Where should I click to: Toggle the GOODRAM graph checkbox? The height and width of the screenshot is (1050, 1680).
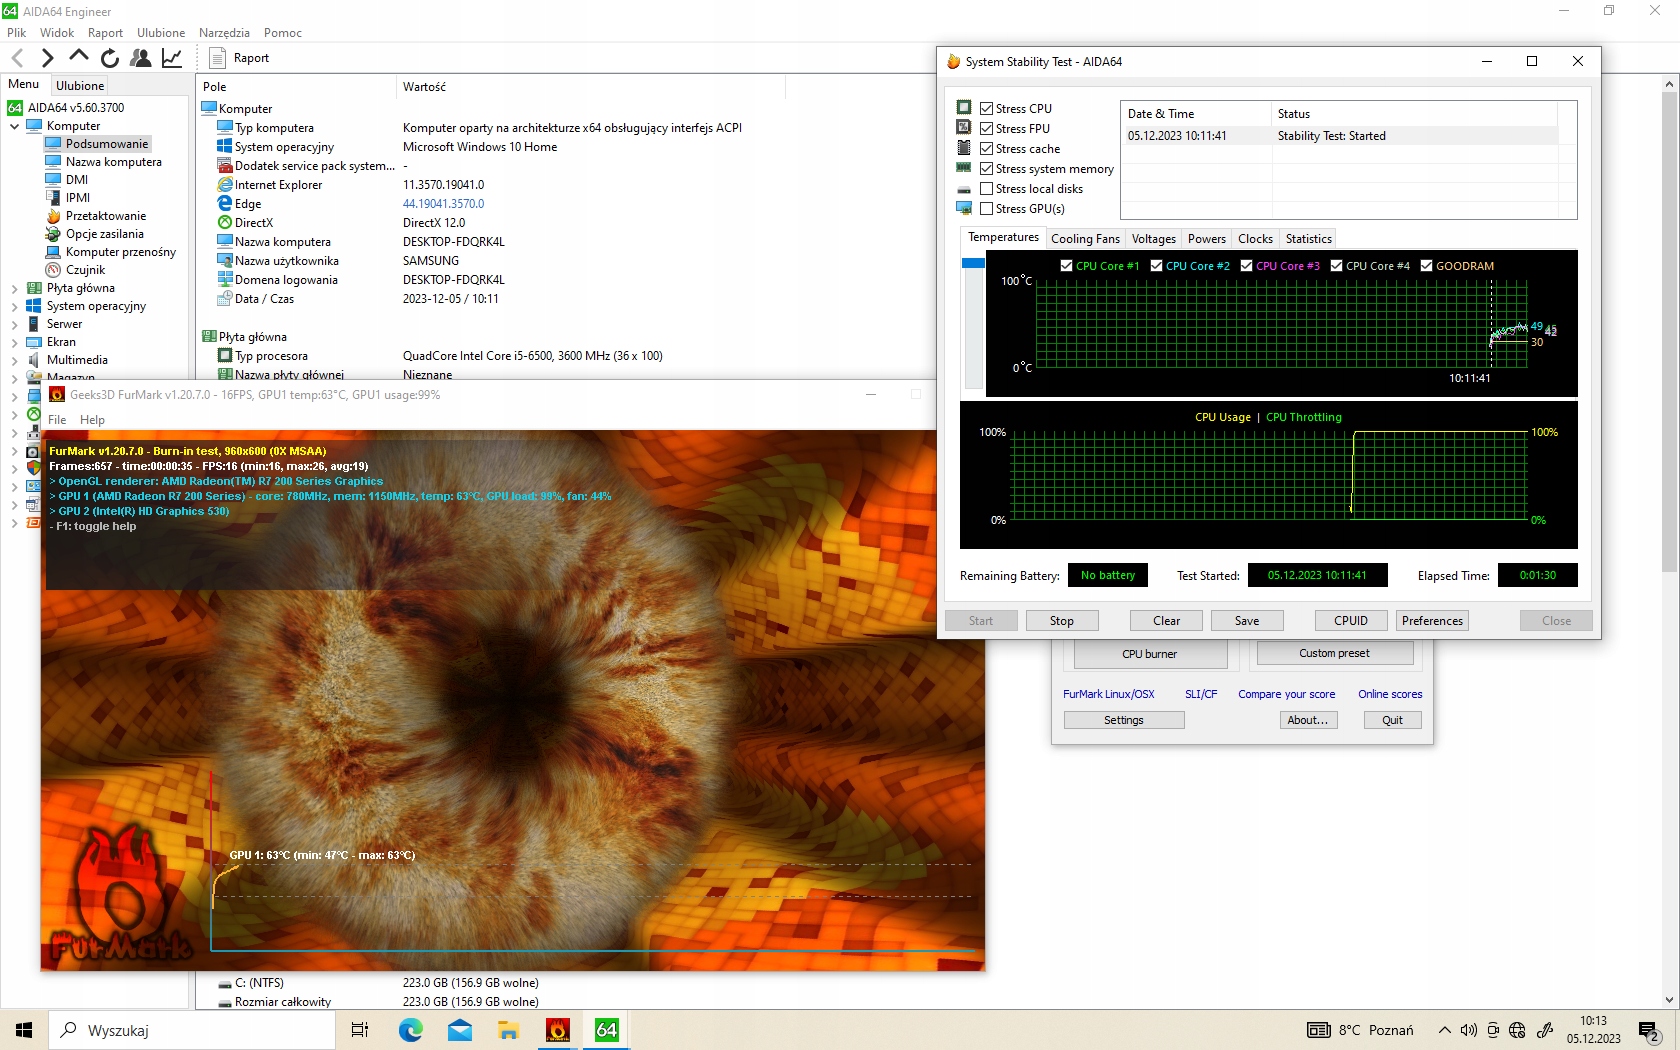pos(1426,266)
